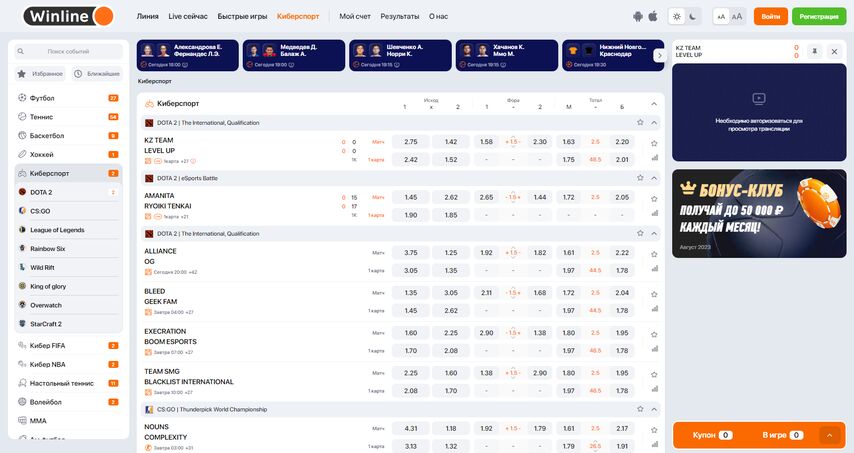
Task: Open the Избранное favorites filter
Action: [40, 74]
